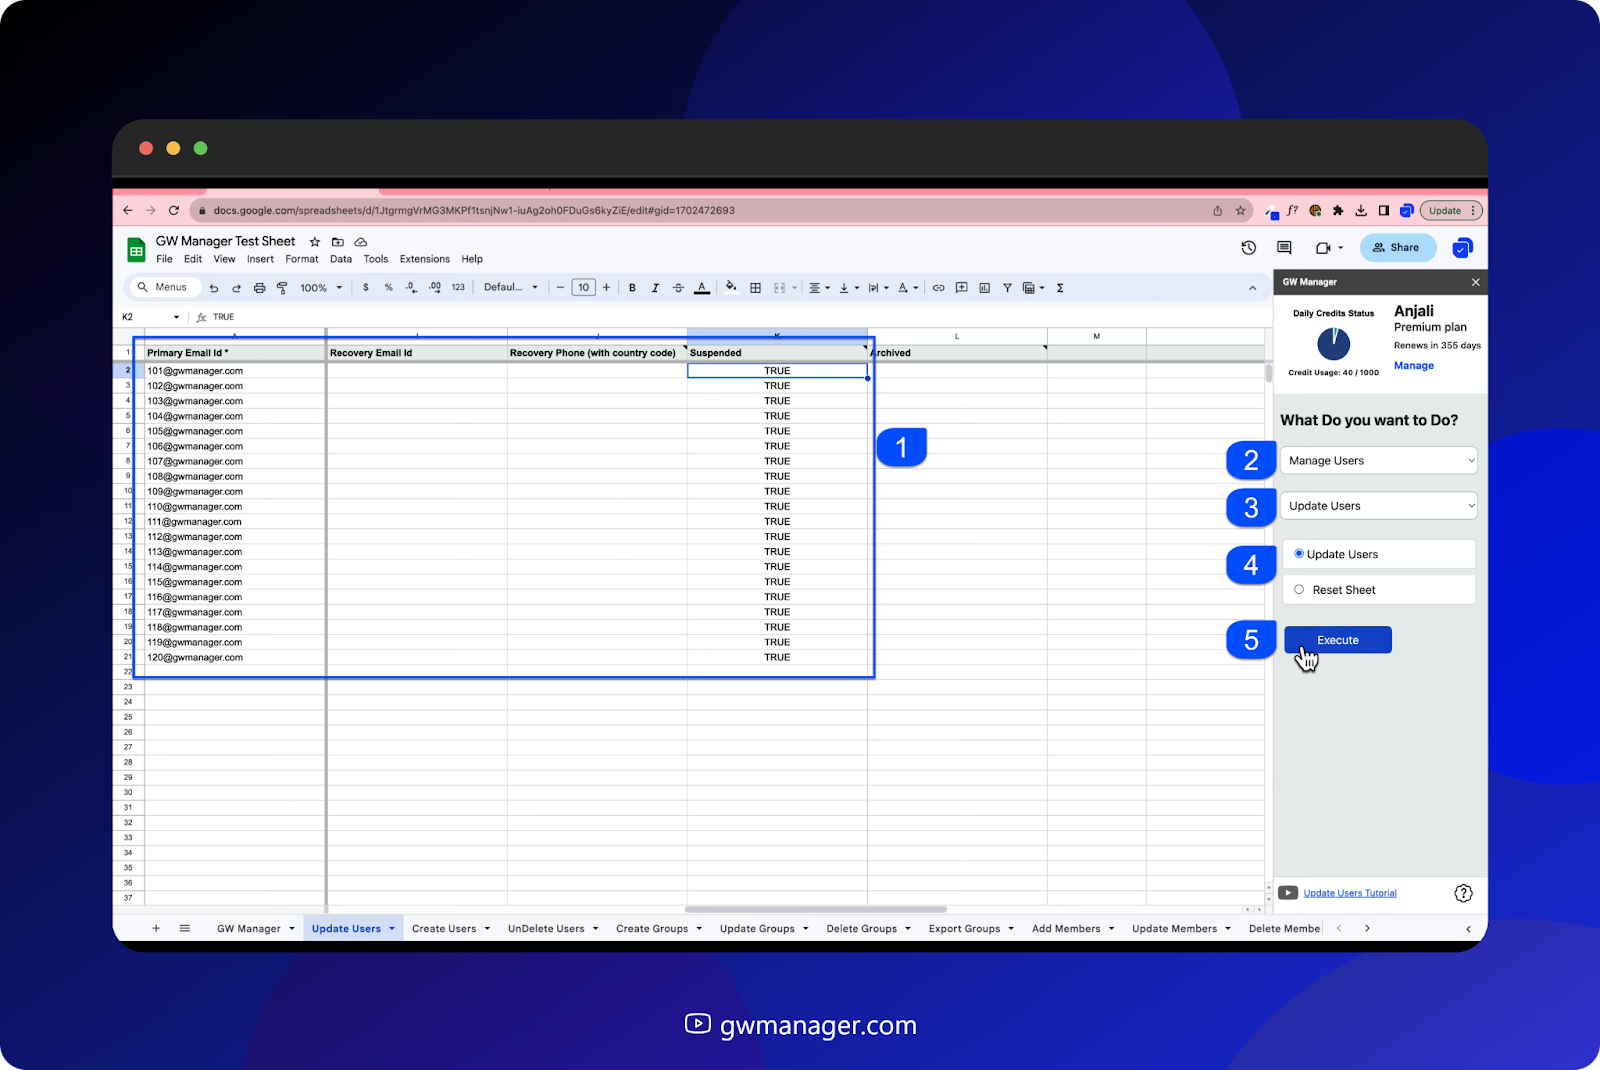Open the Manage Users dropdown
The image size is (1600, 1070).
click(1379, 461)
